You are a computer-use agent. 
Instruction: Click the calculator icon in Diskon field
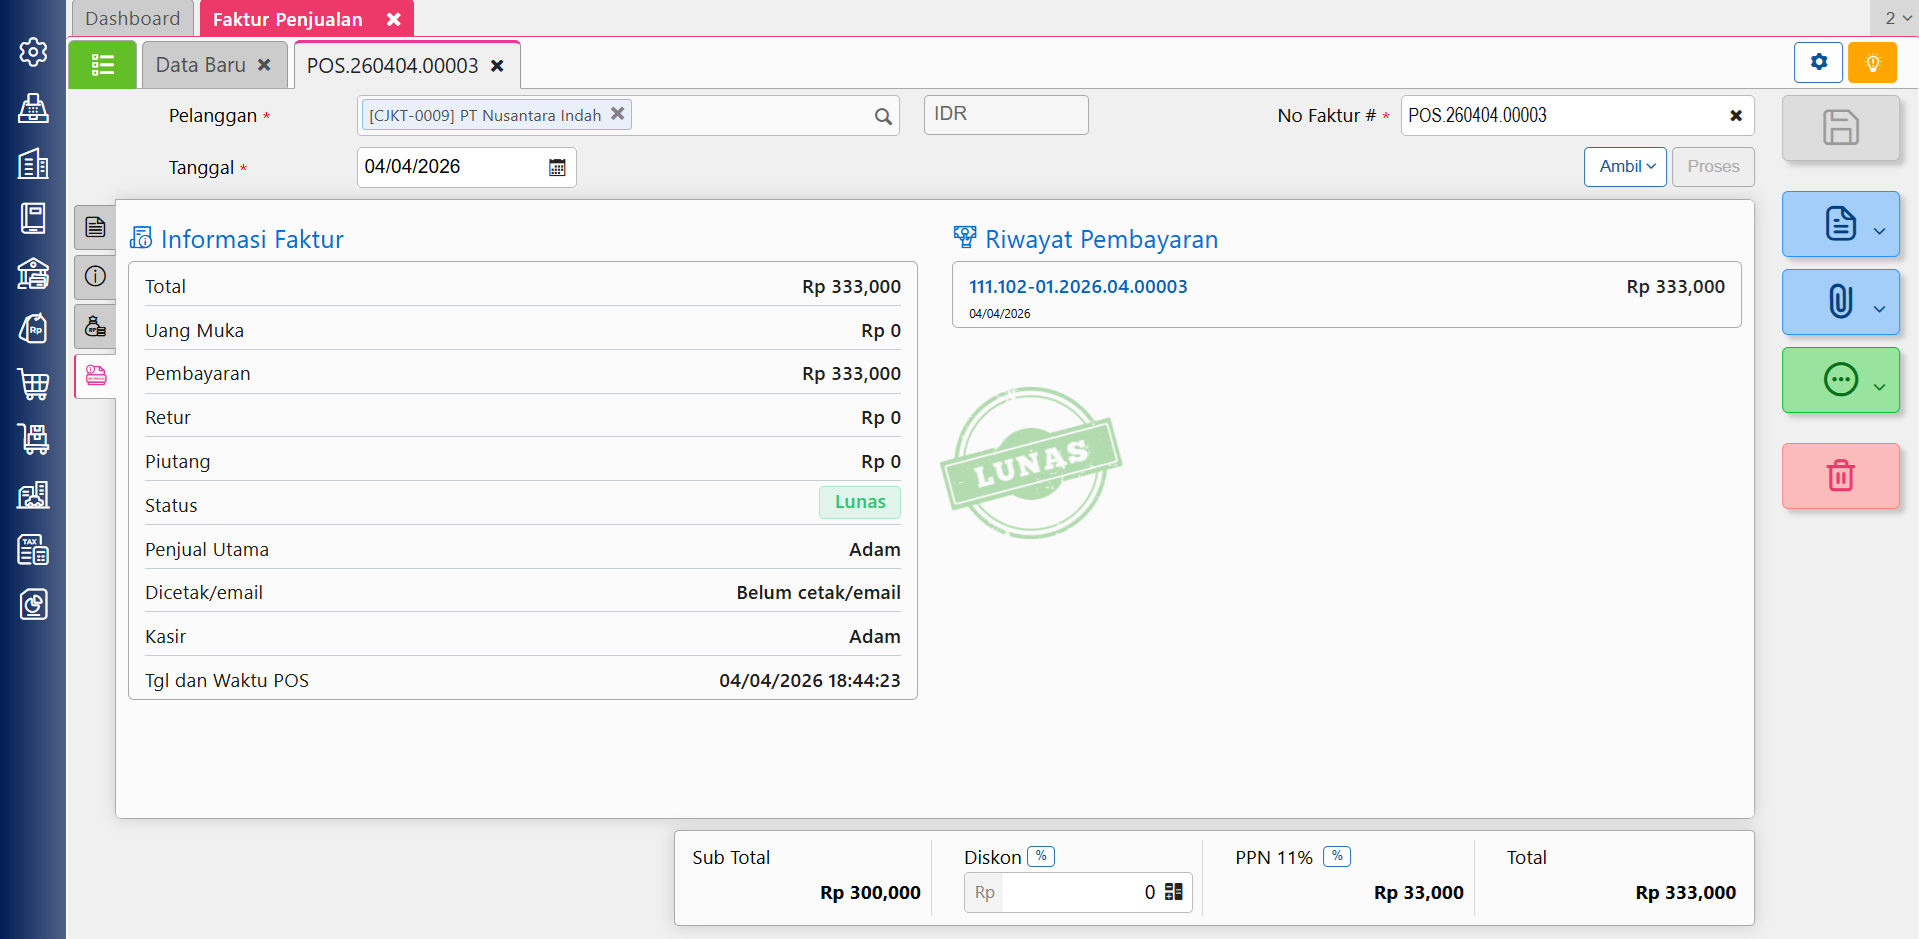click(1174, 892)
